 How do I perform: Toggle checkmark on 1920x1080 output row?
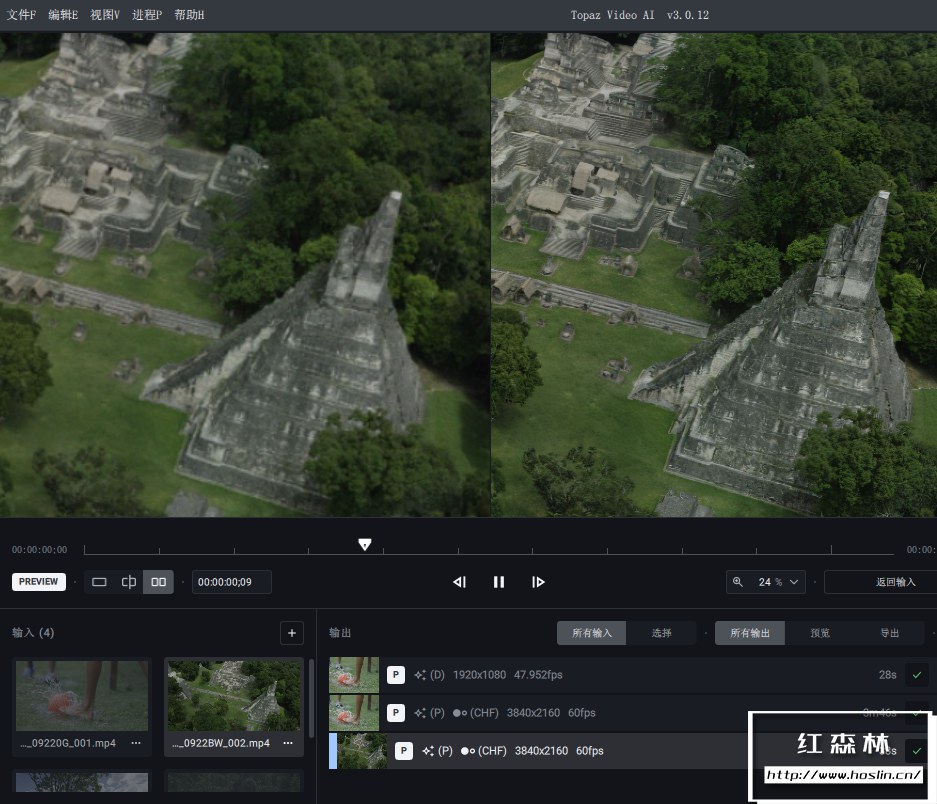coord(916,675)
